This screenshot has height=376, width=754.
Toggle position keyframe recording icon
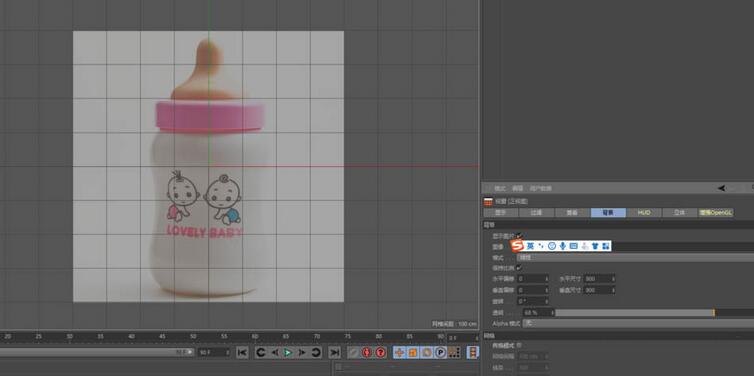(x=399, y=352)
